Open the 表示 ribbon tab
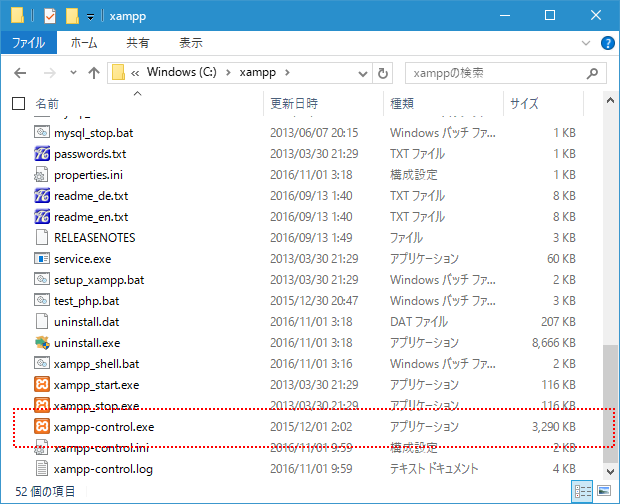Viewport: 620px width, 504px height. (191, 43)
